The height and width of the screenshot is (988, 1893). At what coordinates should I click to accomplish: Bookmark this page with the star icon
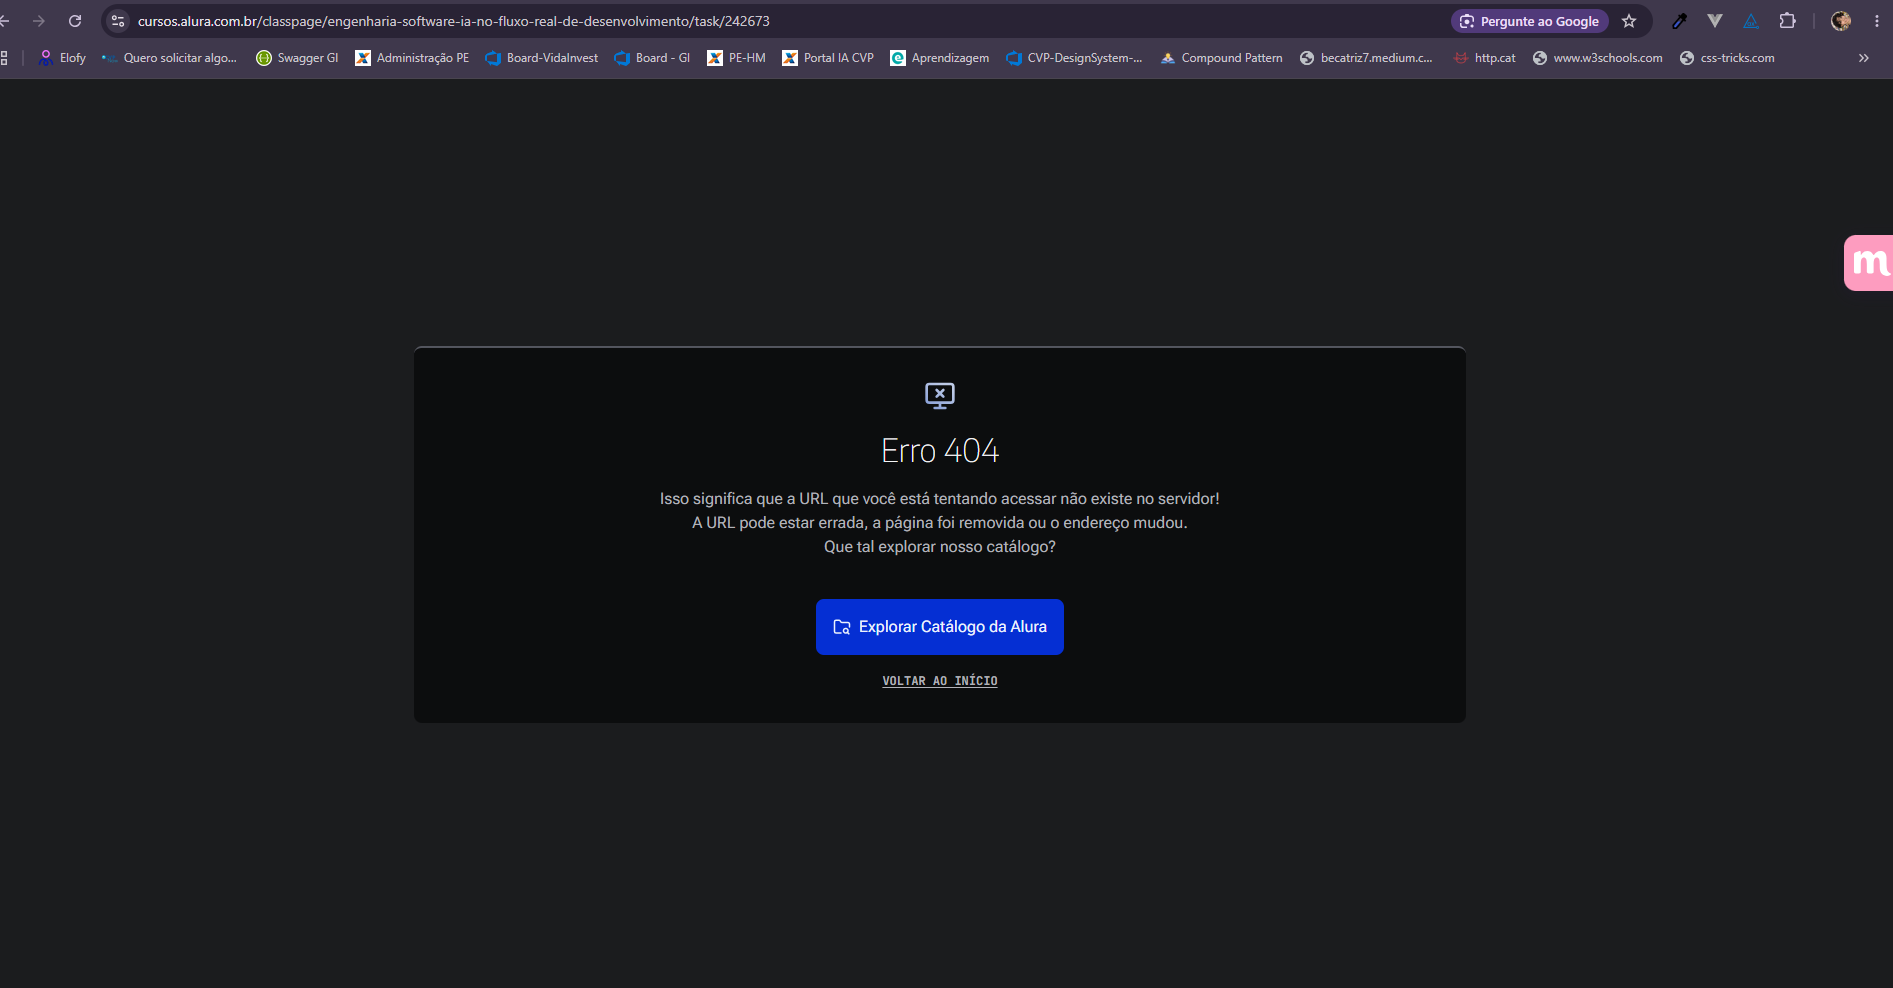(x=1629, y=21)
